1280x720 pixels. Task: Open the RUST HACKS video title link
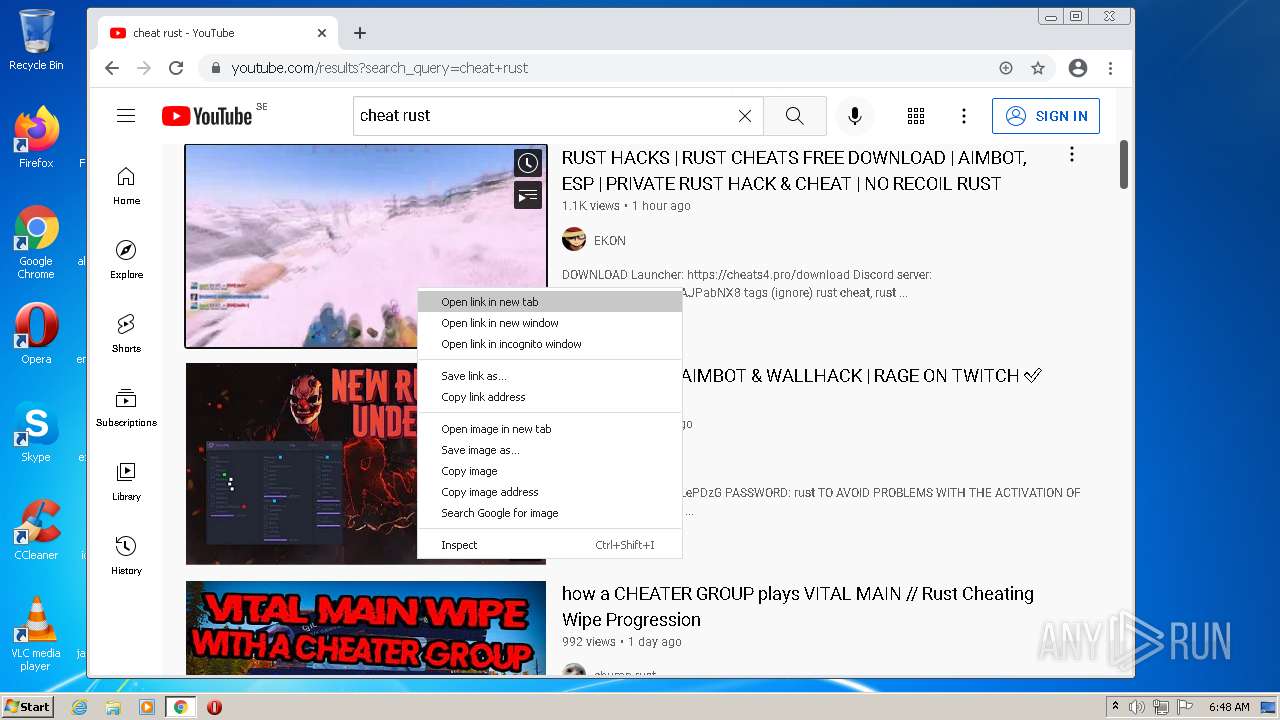click(794, 171)
